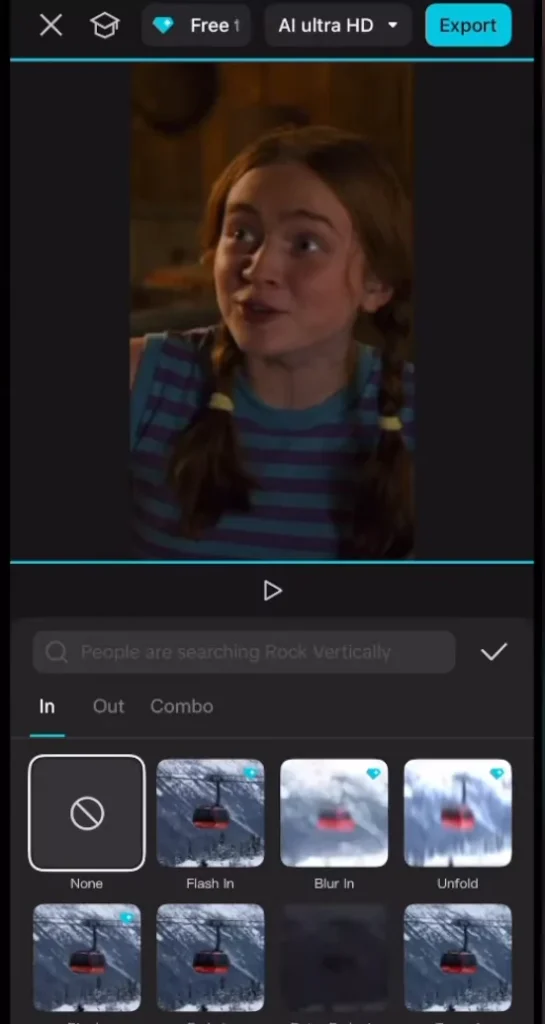Image resolution: width=545 pixels, height=1024 pixels.
Task: Click the video preview of the girl
Action: (272, 312)
